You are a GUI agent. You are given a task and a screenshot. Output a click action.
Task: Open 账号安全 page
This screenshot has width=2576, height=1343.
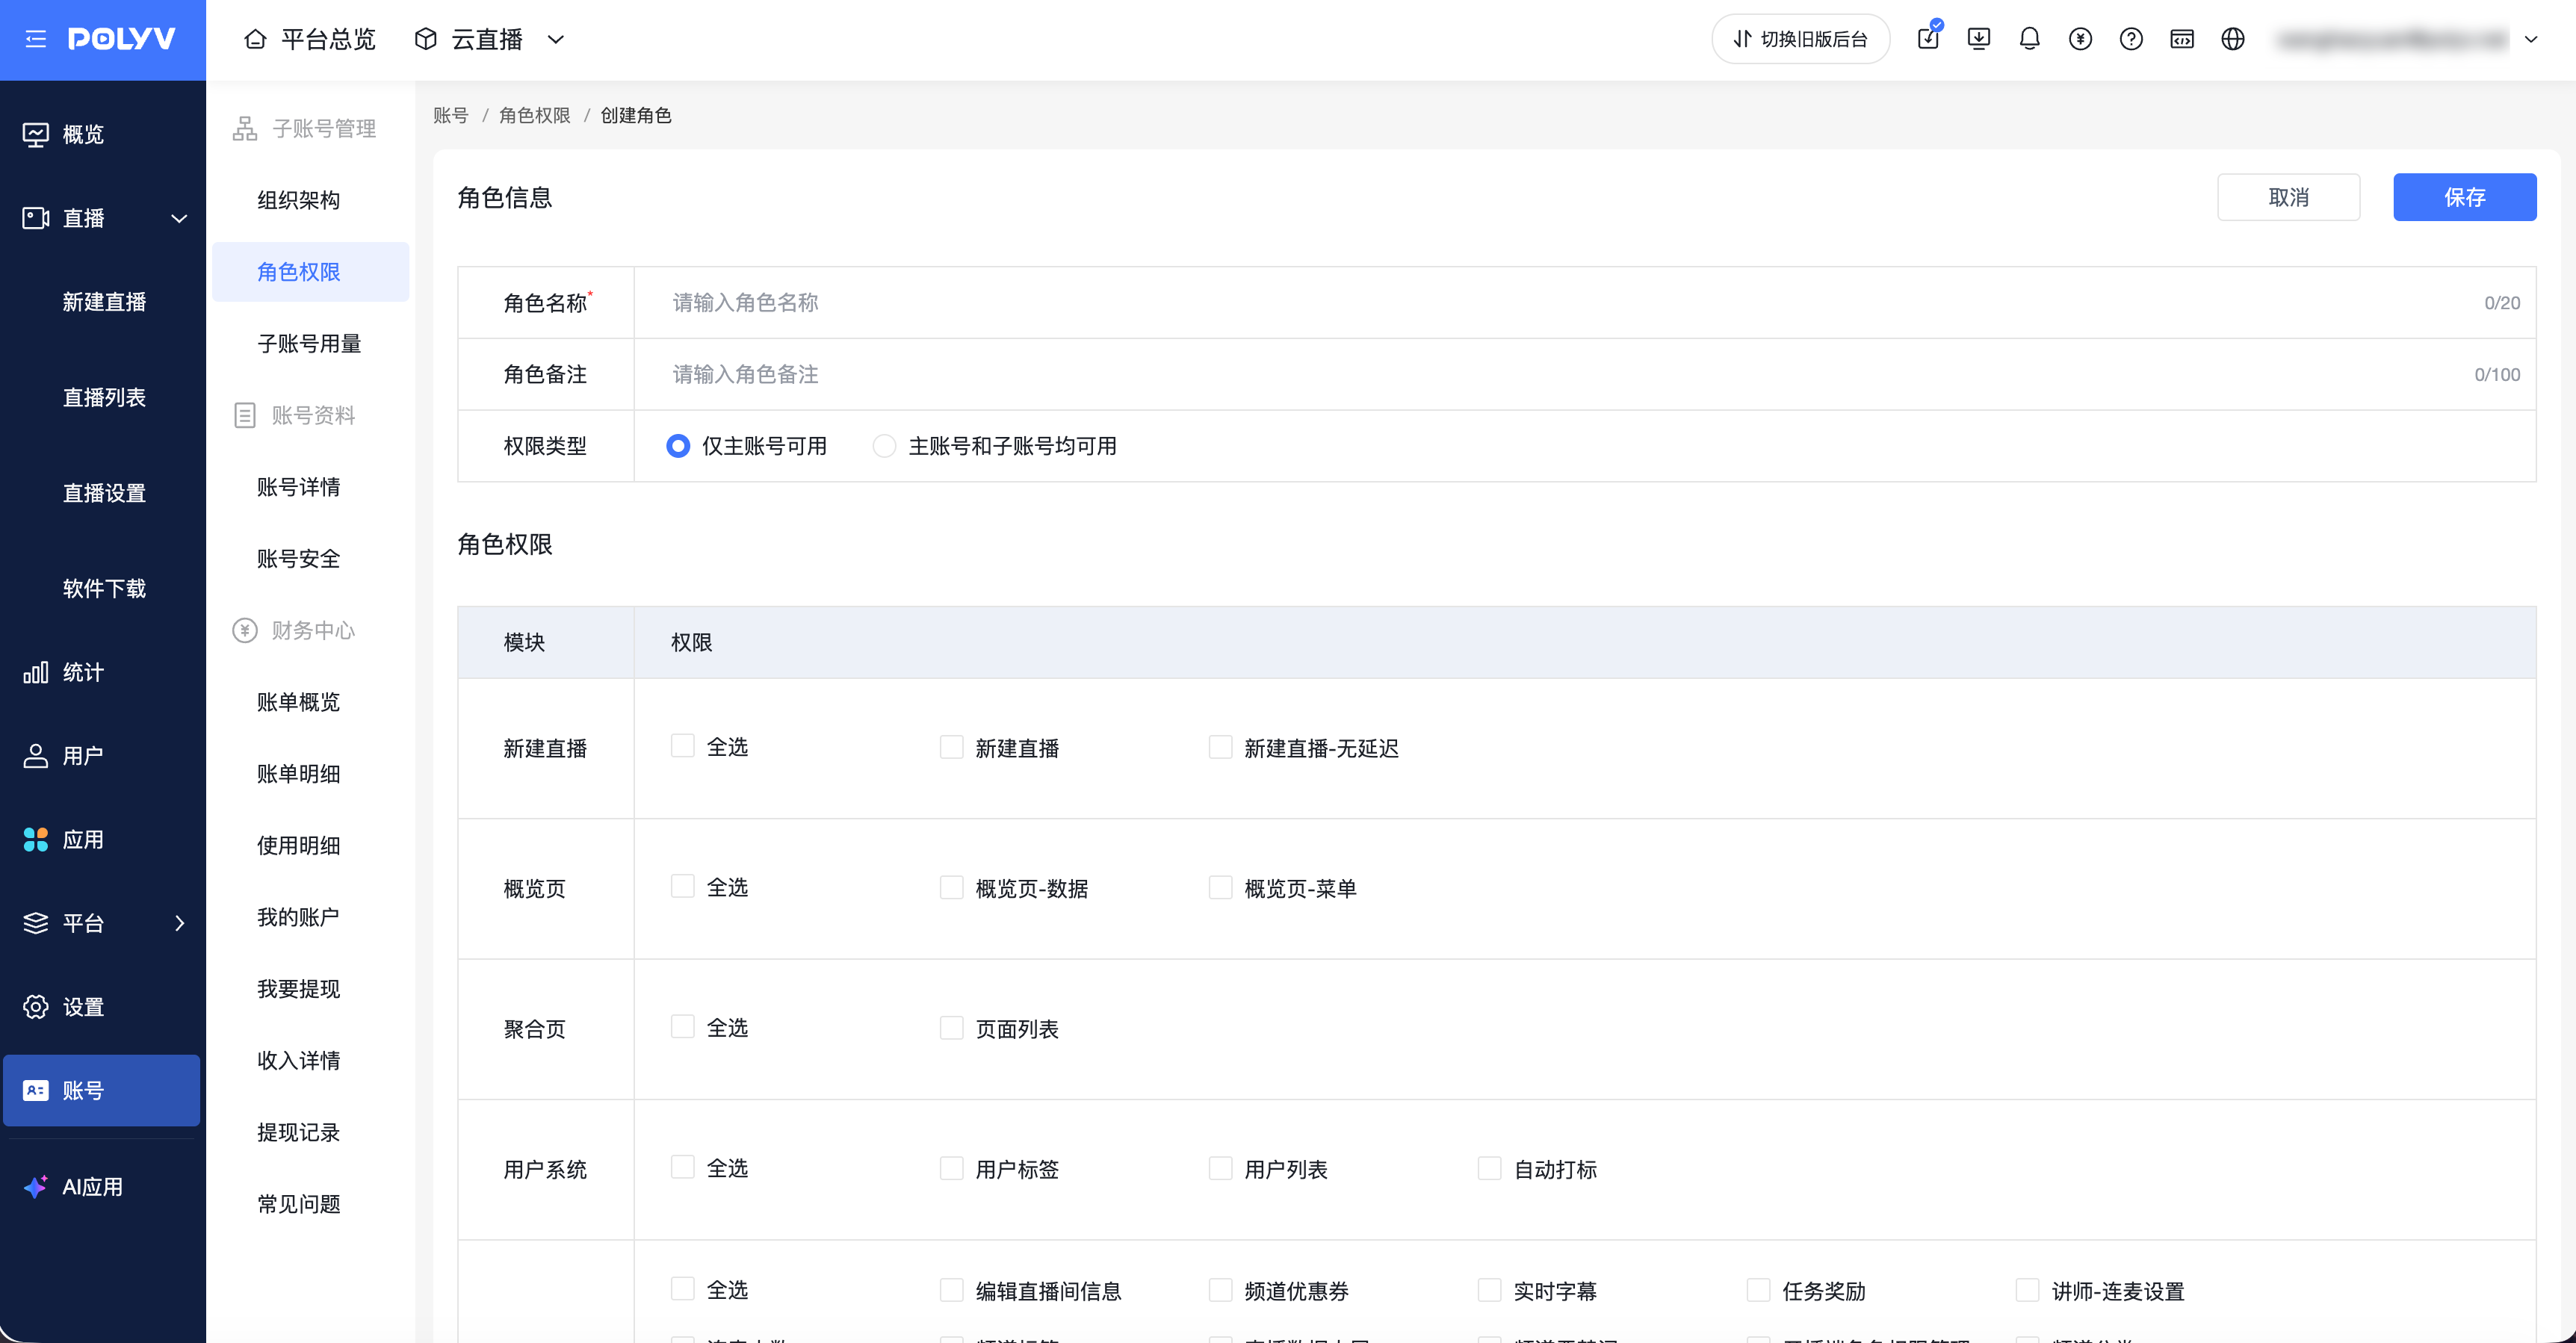tap(299, 559)
